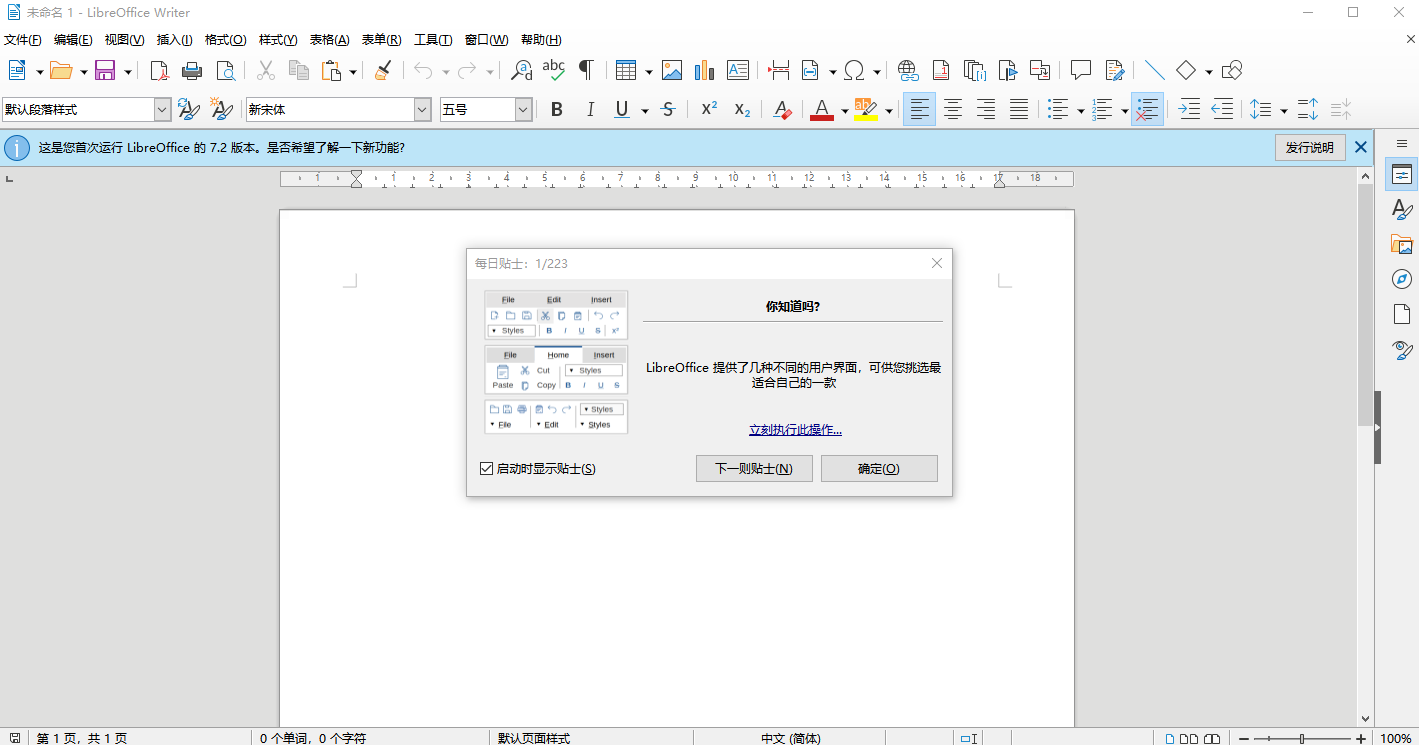Click the 发行说明 button

tap(1310, 147)
